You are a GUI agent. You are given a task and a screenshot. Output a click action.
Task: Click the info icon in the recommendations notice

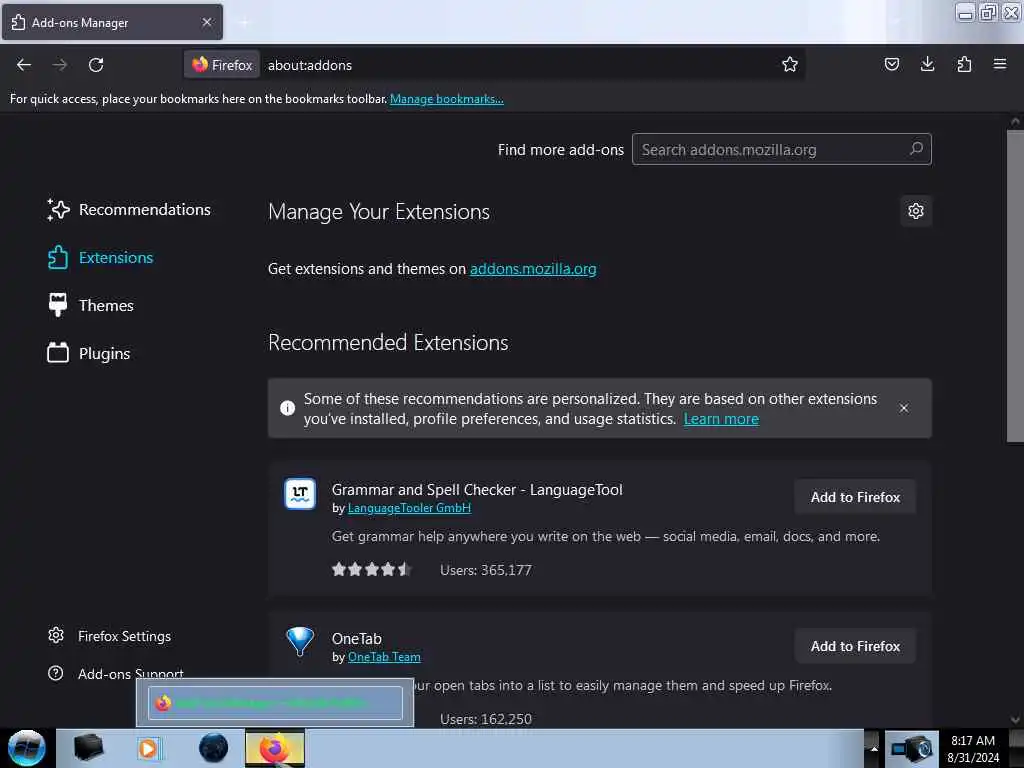click(x=287, y=408)
